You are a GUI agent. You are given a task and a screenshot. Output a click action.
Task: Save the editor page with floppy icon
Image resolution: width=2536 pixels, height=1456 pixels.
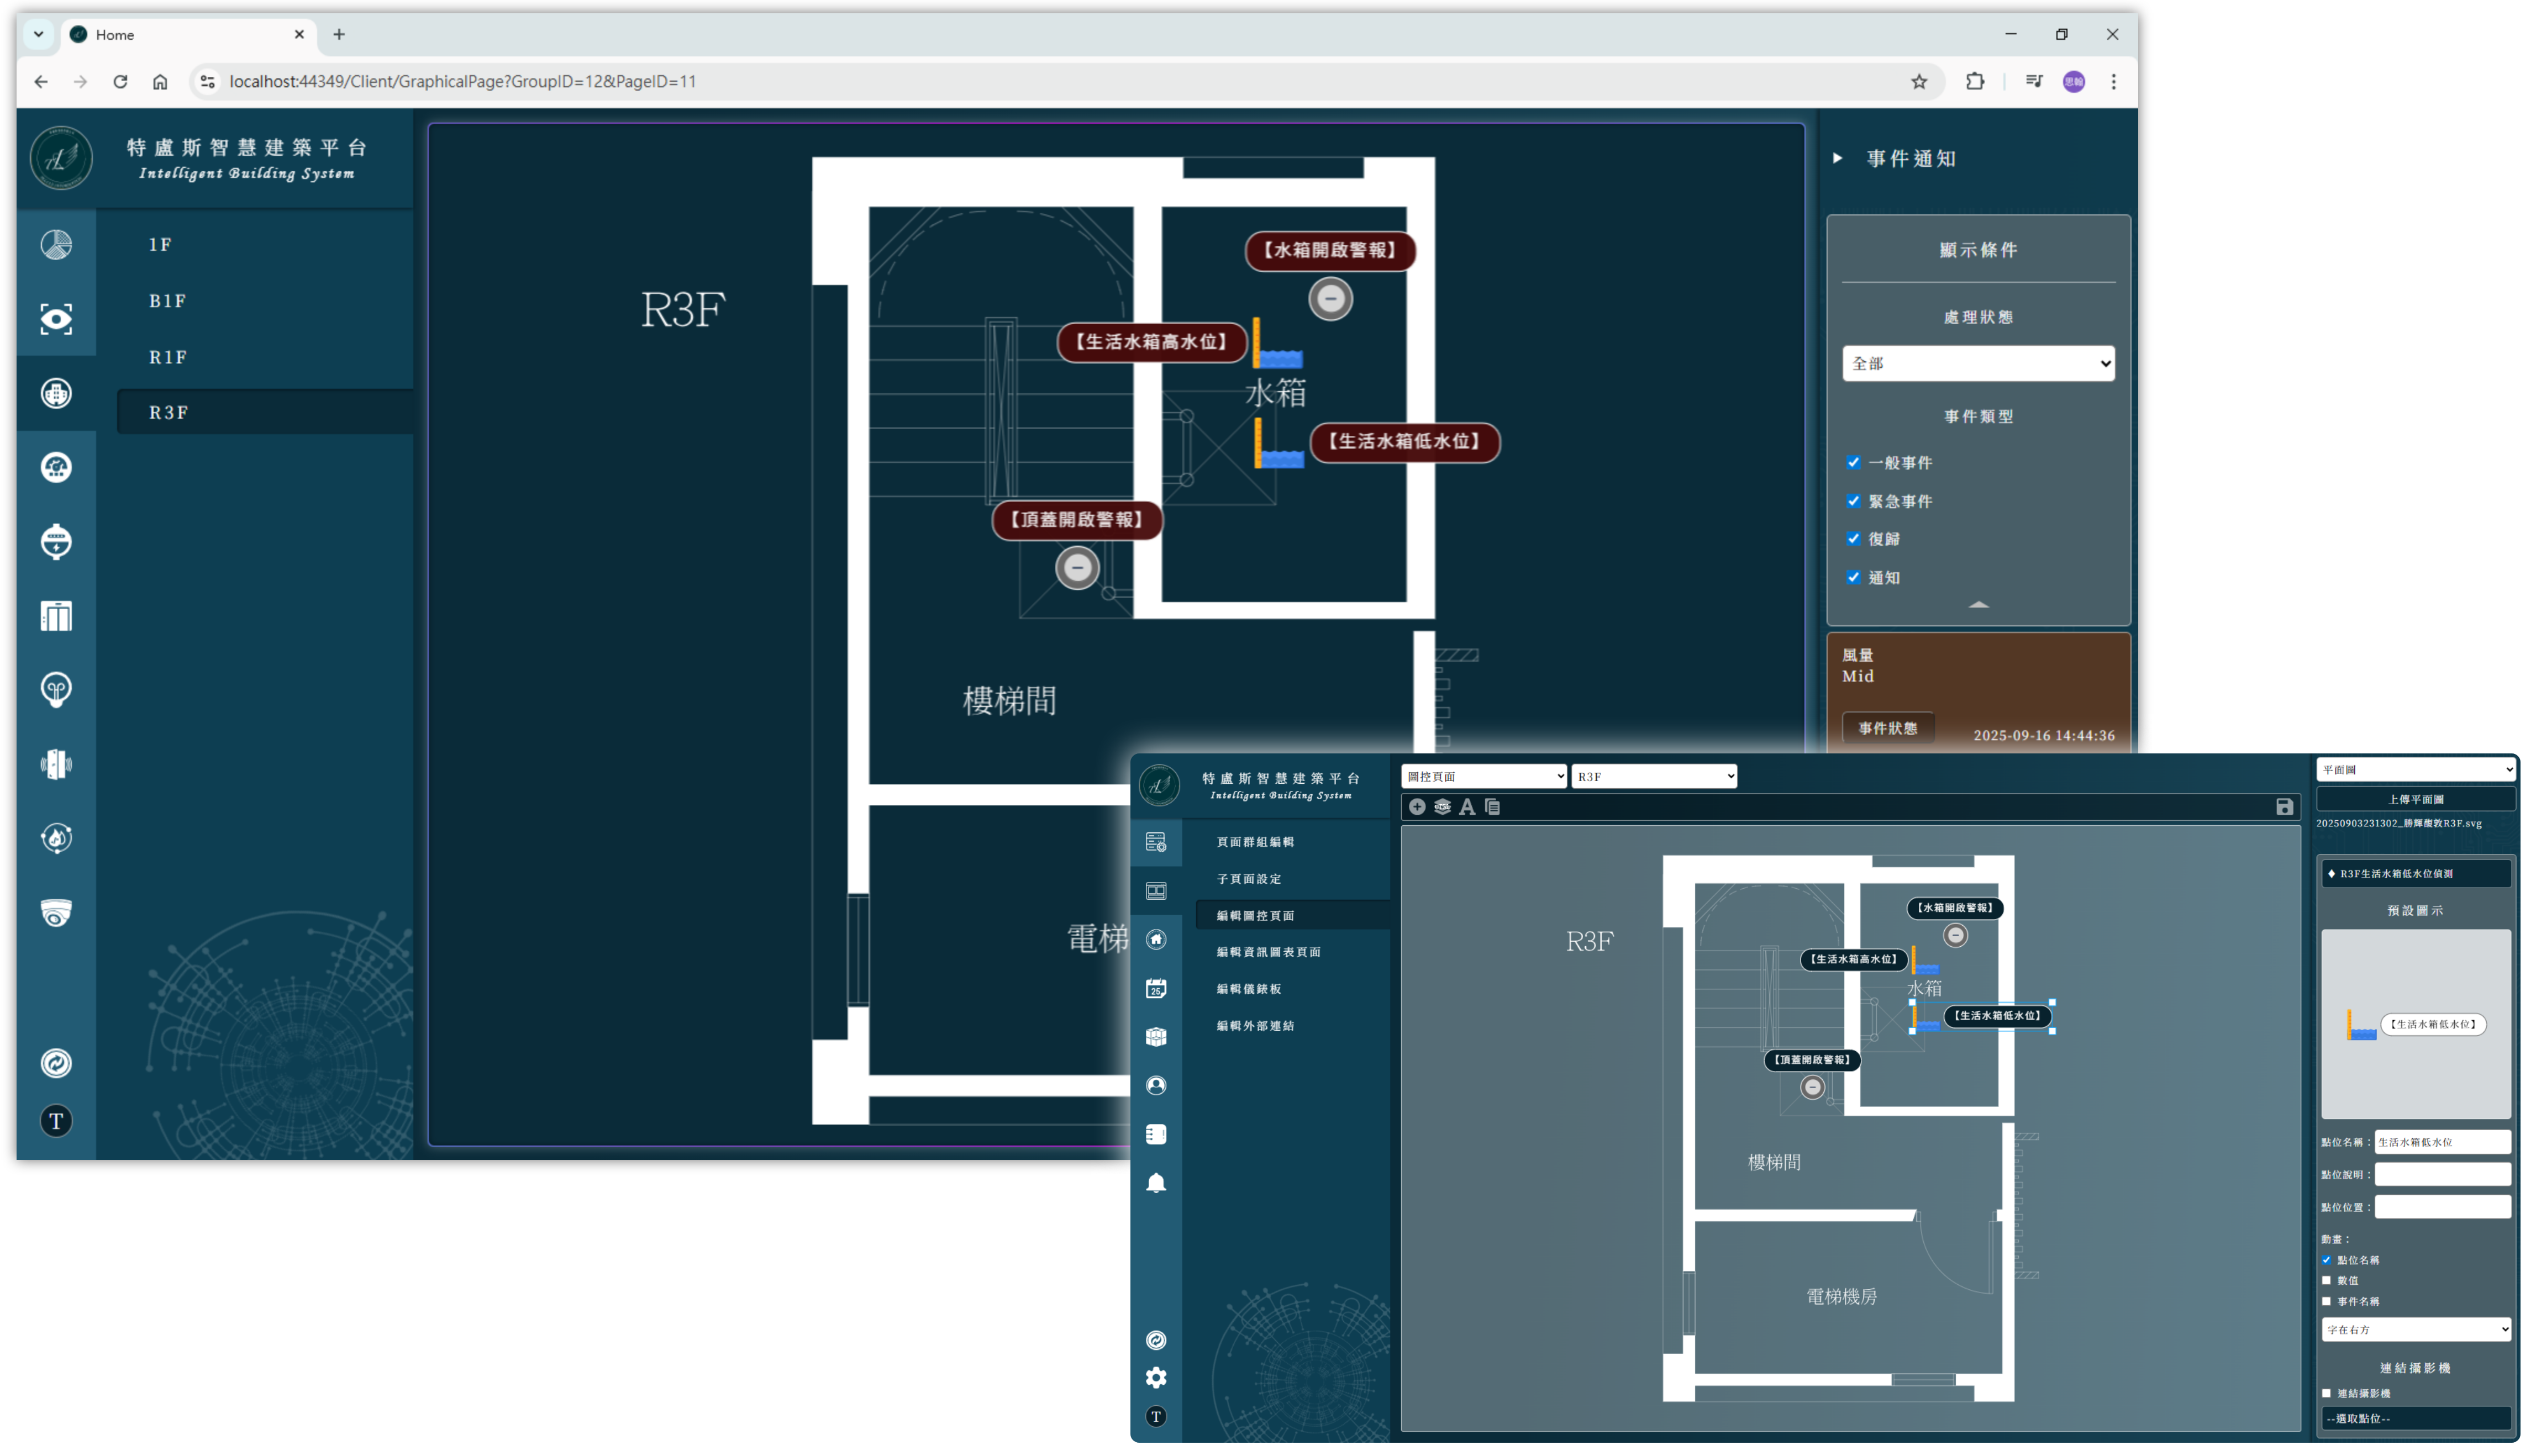coord(2284,806)
